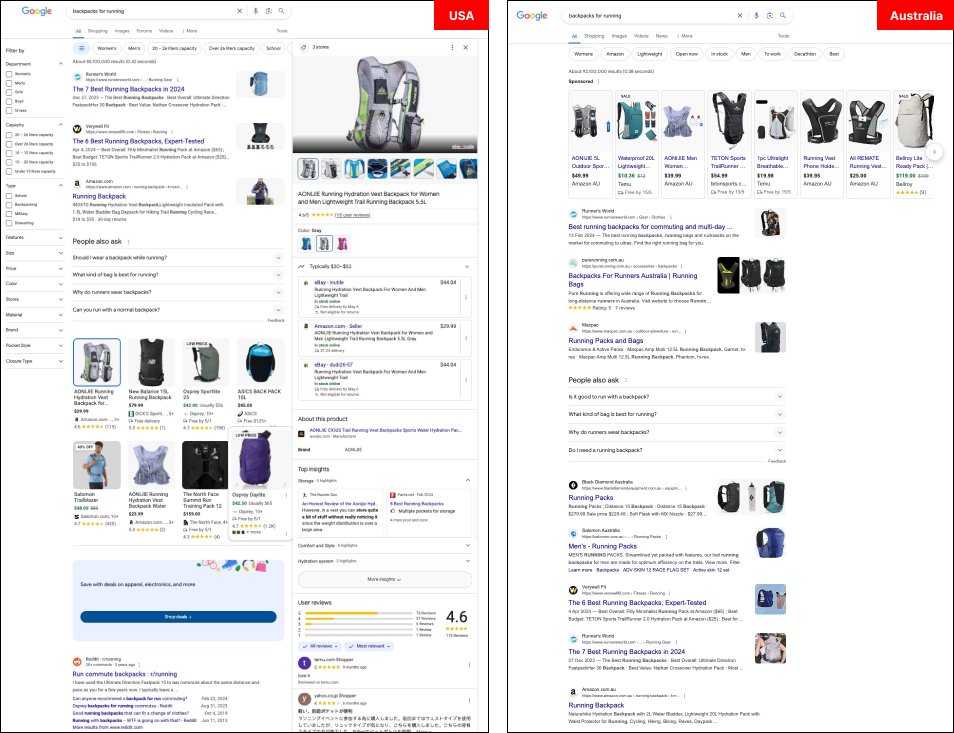Screen dimensions: 954x733
Task: Click Runner's World favicon in USA results
Action: (x=77, y=77)
